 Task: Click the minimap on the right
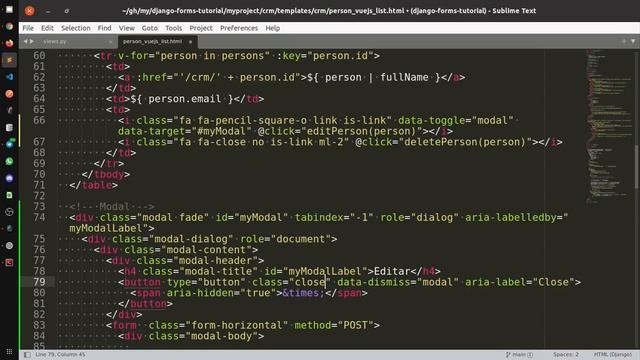608,127
